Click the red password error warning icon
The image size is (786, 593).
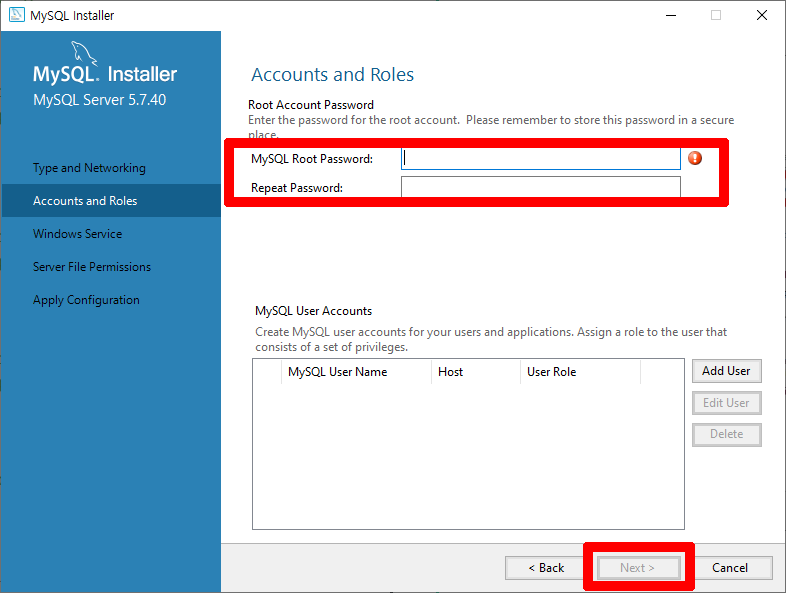695,158
